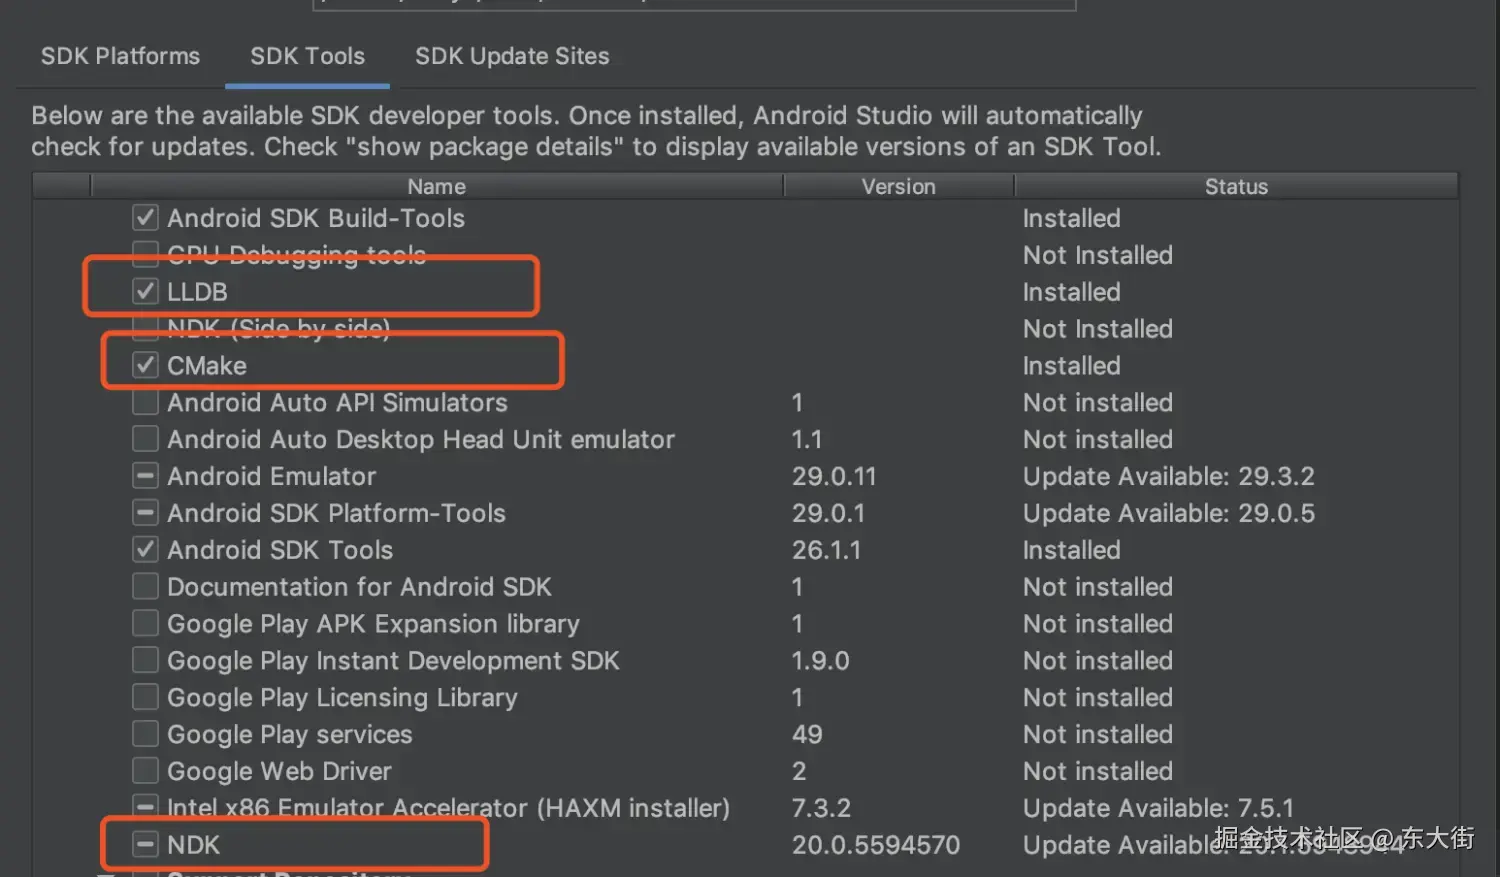Uncheck Android SDK Build-Tools checkbox
The height and width of the screenshot is (877, 1500).
tap(146, 218)
